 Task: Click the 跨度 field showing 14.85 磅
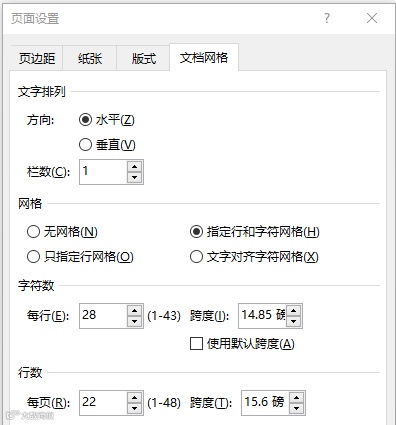[262, 316]
